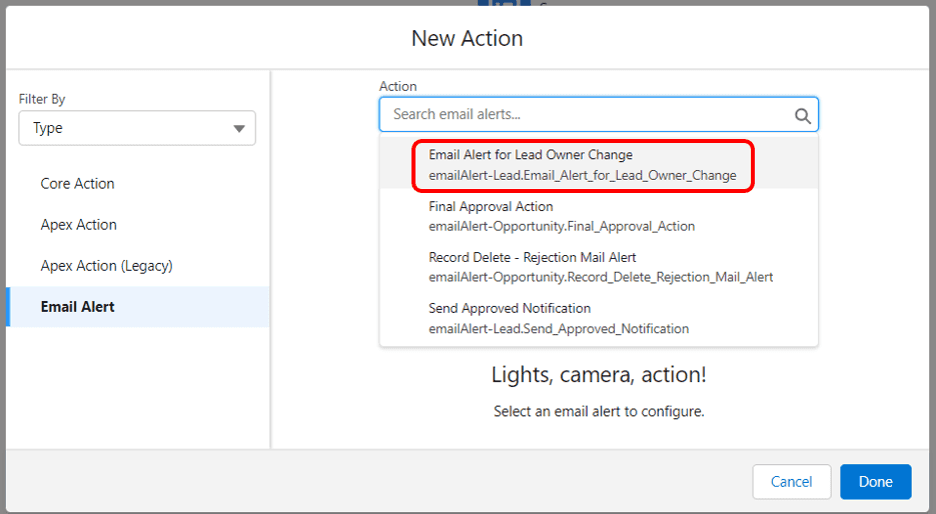Click the Cancel button

coord(792,482)
